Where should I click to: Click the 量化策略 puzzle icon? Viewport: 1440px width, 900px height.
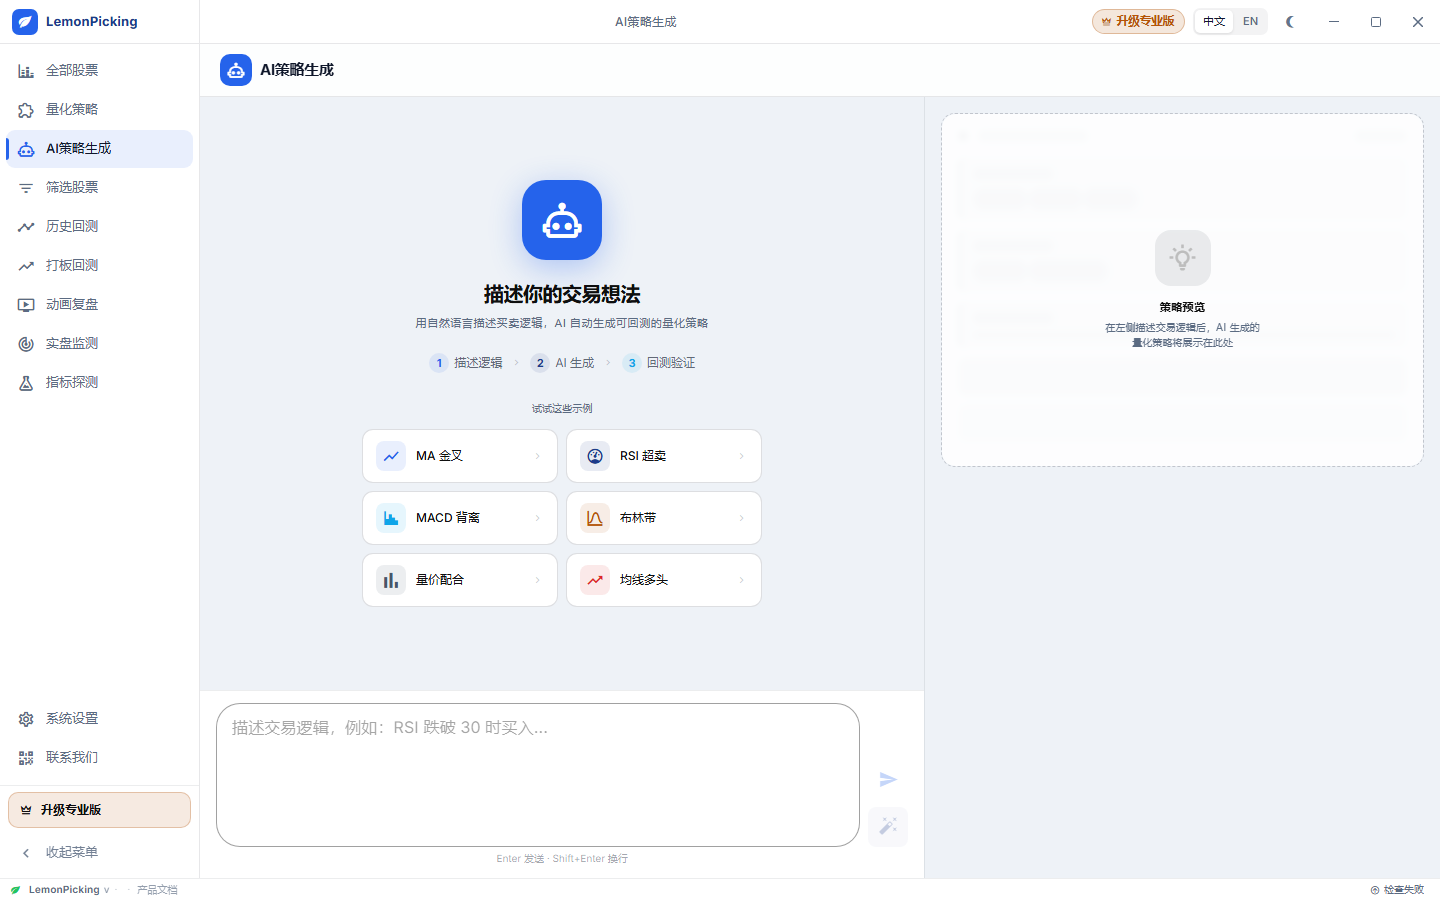(26, 110)
